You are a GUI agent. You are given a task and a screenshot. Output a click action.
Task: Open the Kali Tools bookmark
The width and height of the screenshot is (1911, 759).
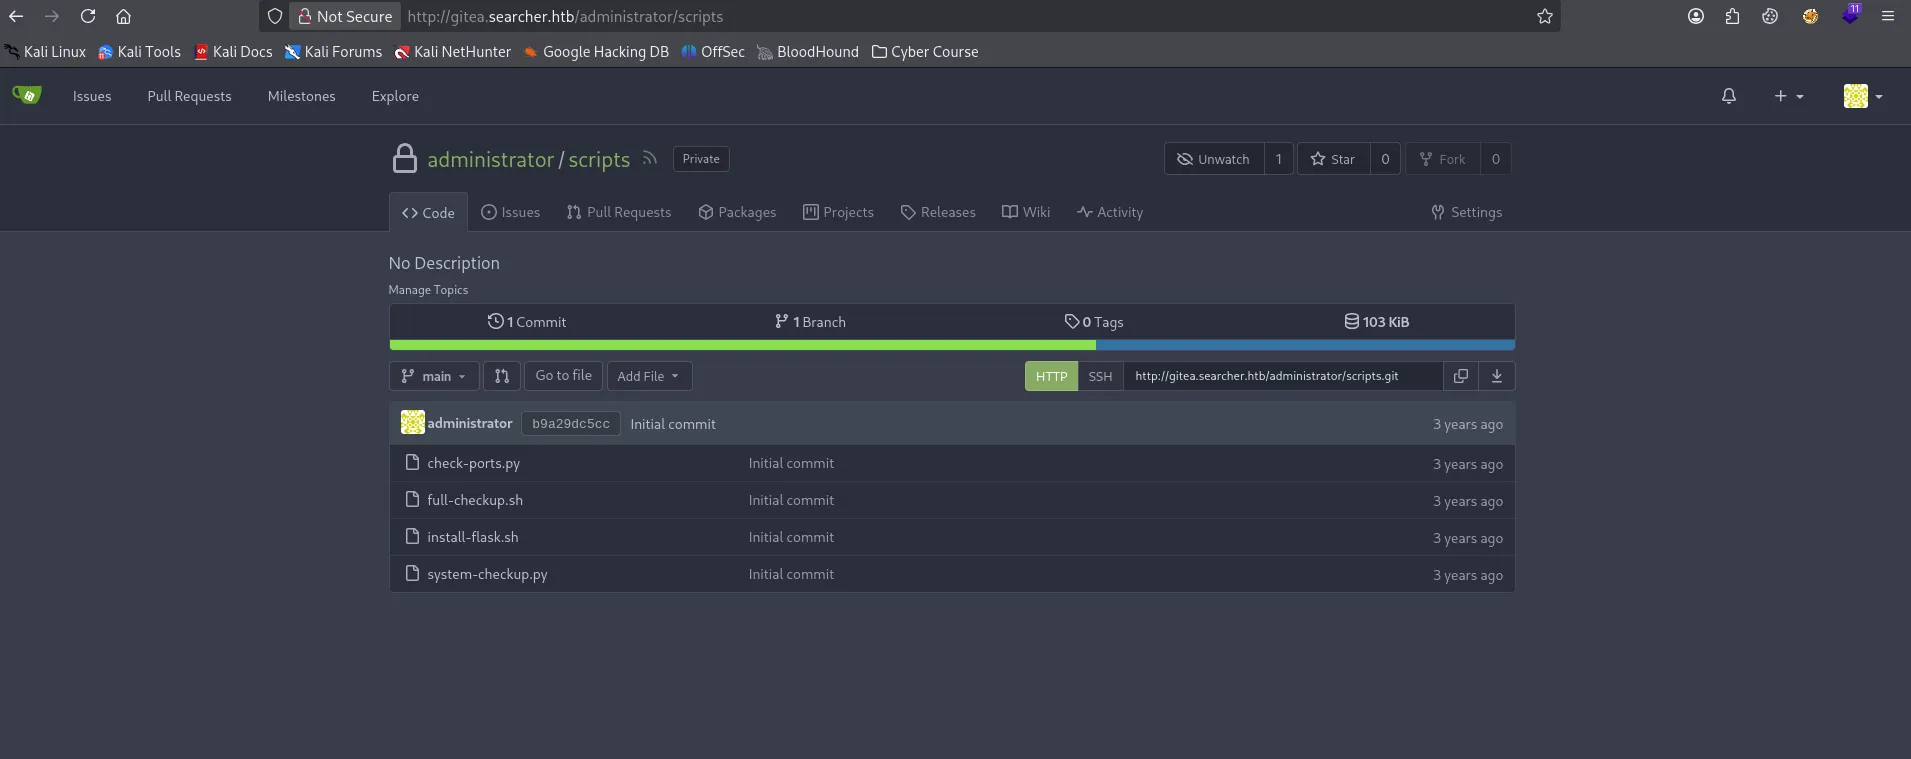139,52
